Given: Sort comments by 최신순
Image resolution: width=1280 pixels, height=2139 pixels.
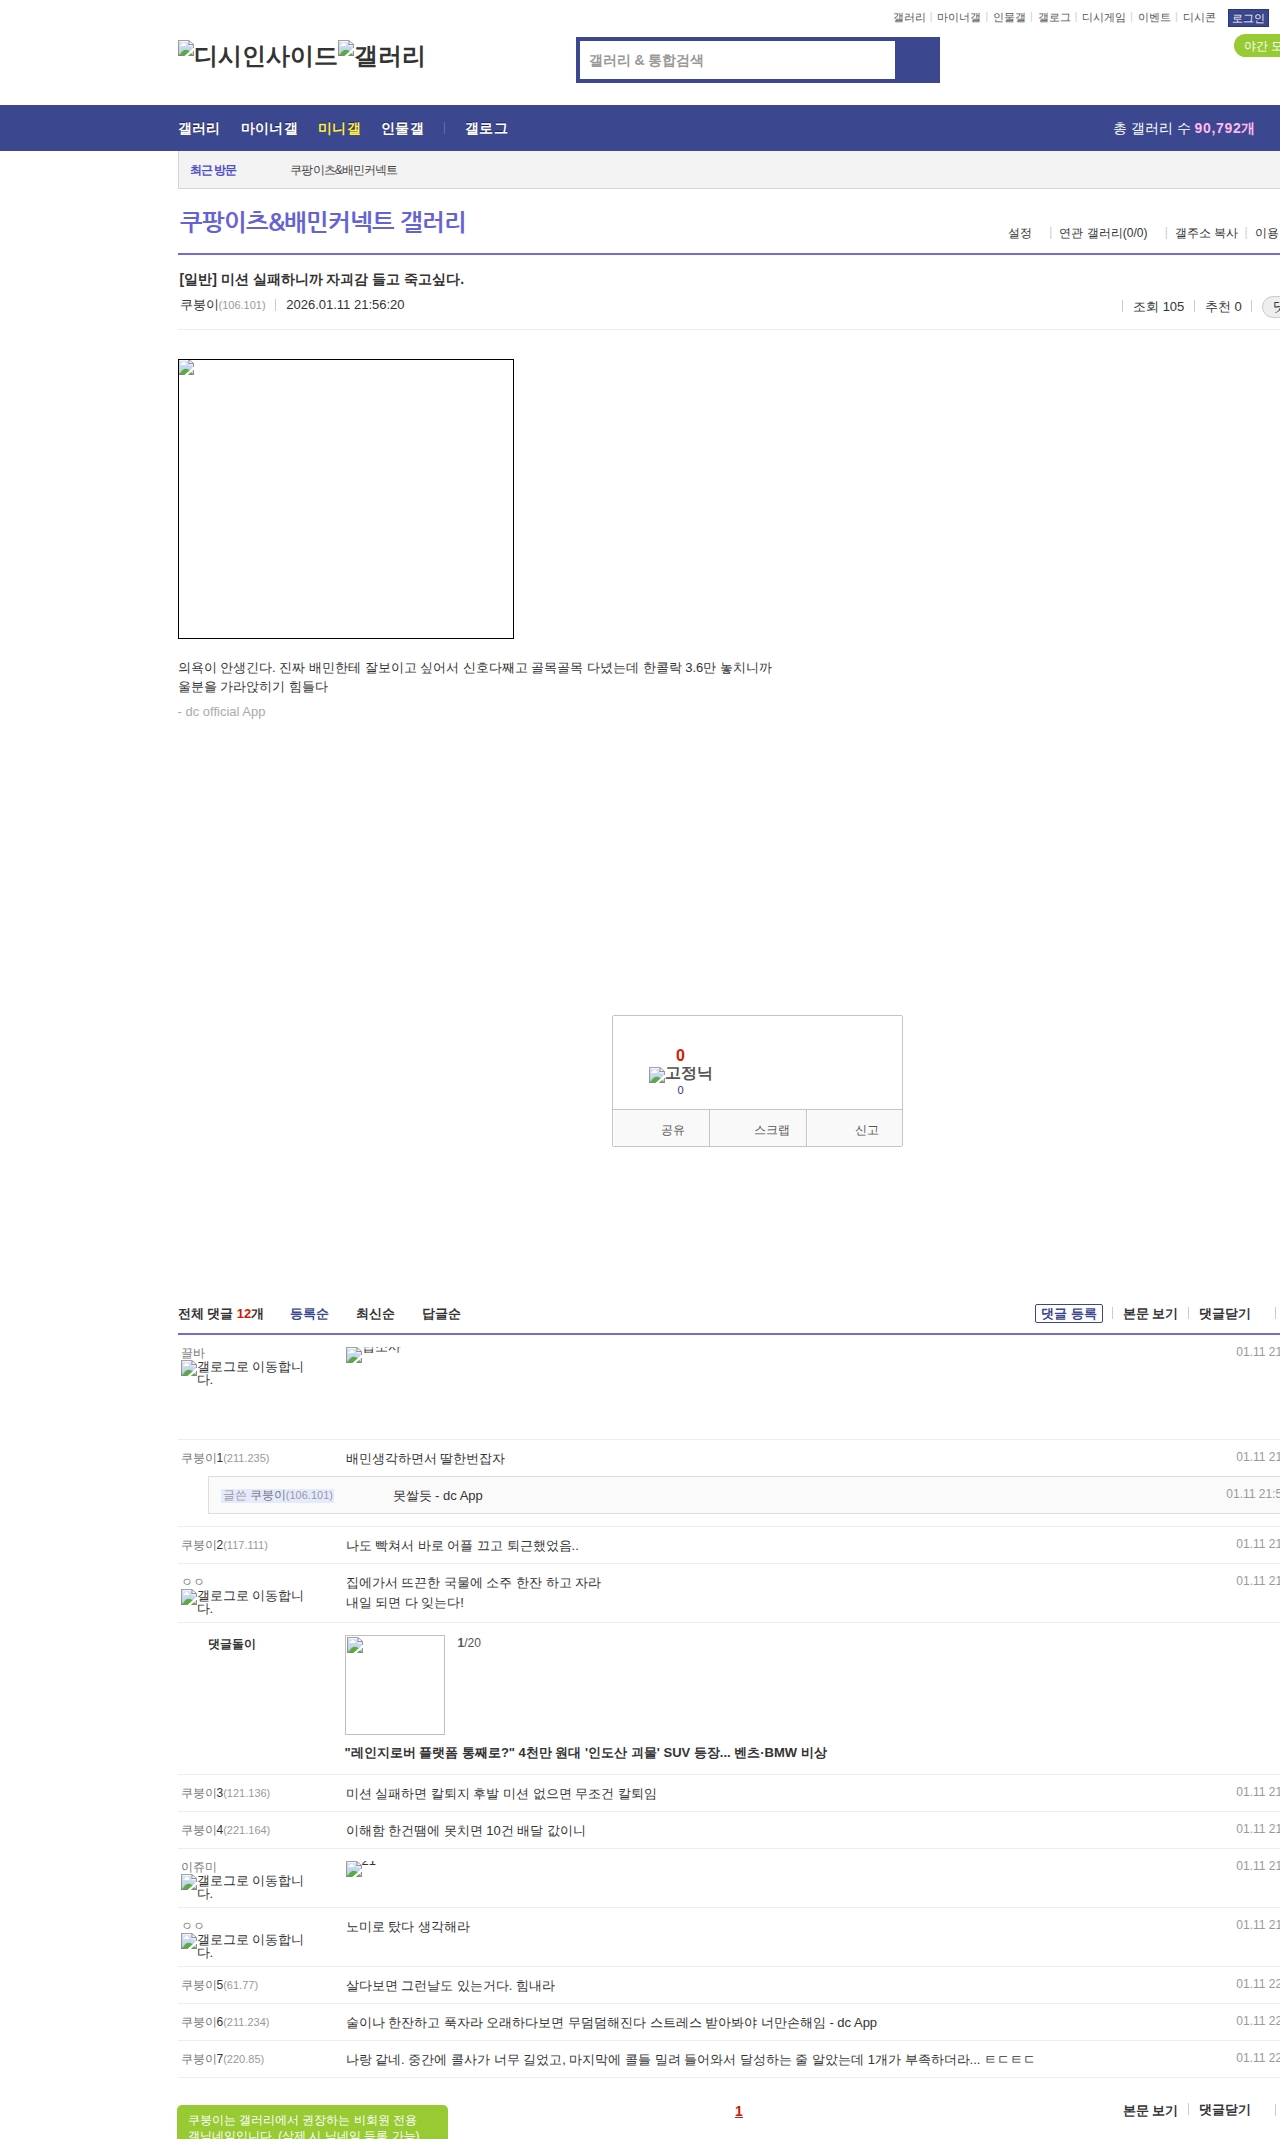Looking at the screenshot, I should pyautogui.click(x=375, y=1314).
